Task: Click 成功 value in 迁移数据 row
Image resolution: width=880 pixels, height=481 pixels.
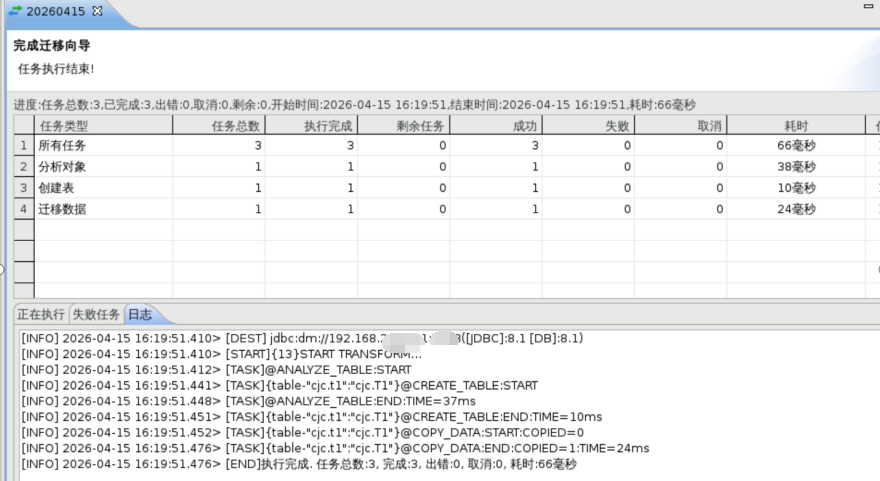Action: point(496,209)
